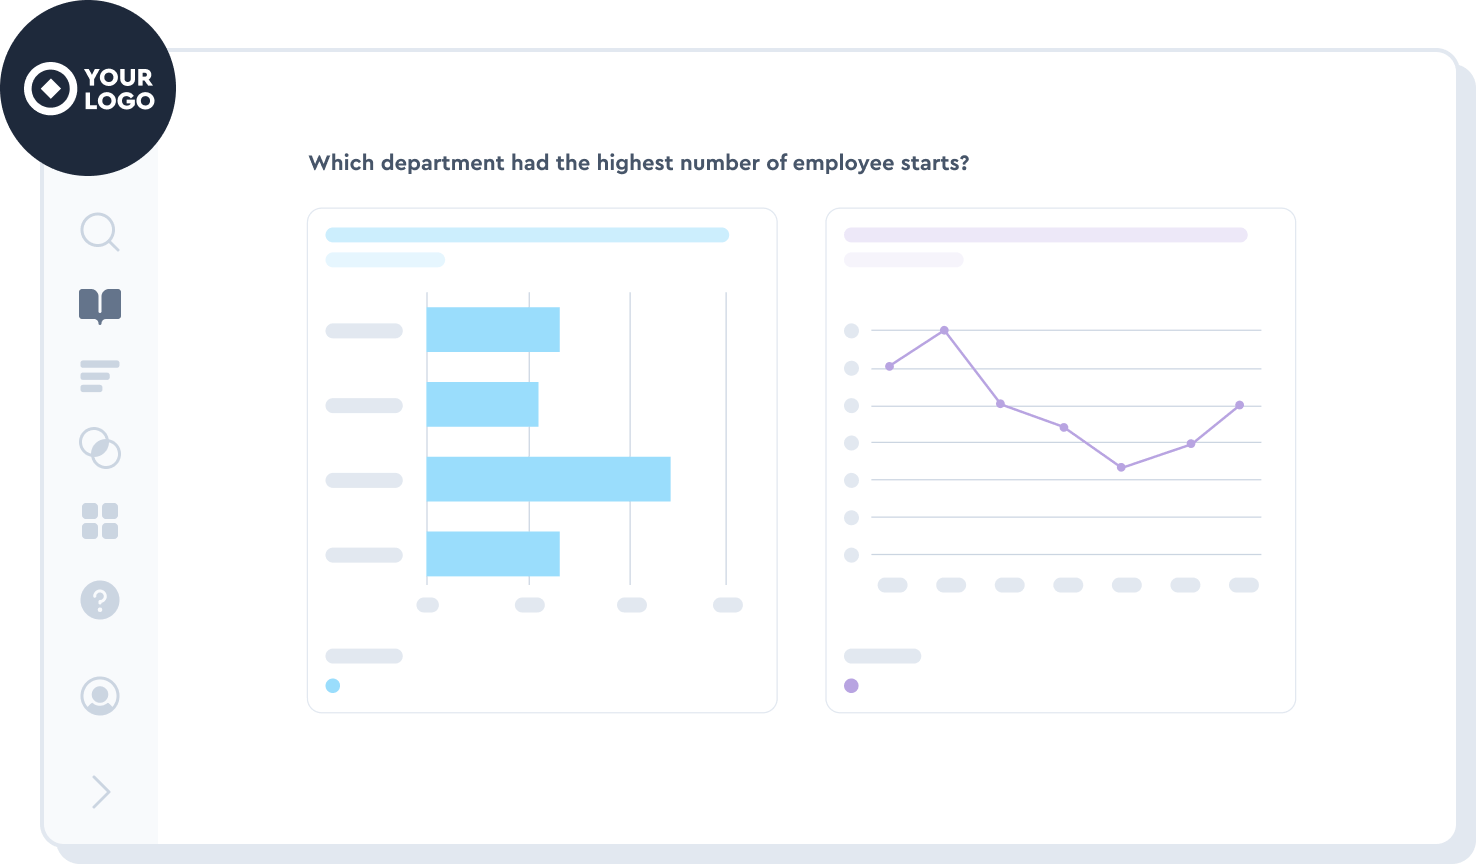This screenshot has height=864, width=1476.
Task: Expand the sidebar with chevron arrow
Action: coord(101,792)
